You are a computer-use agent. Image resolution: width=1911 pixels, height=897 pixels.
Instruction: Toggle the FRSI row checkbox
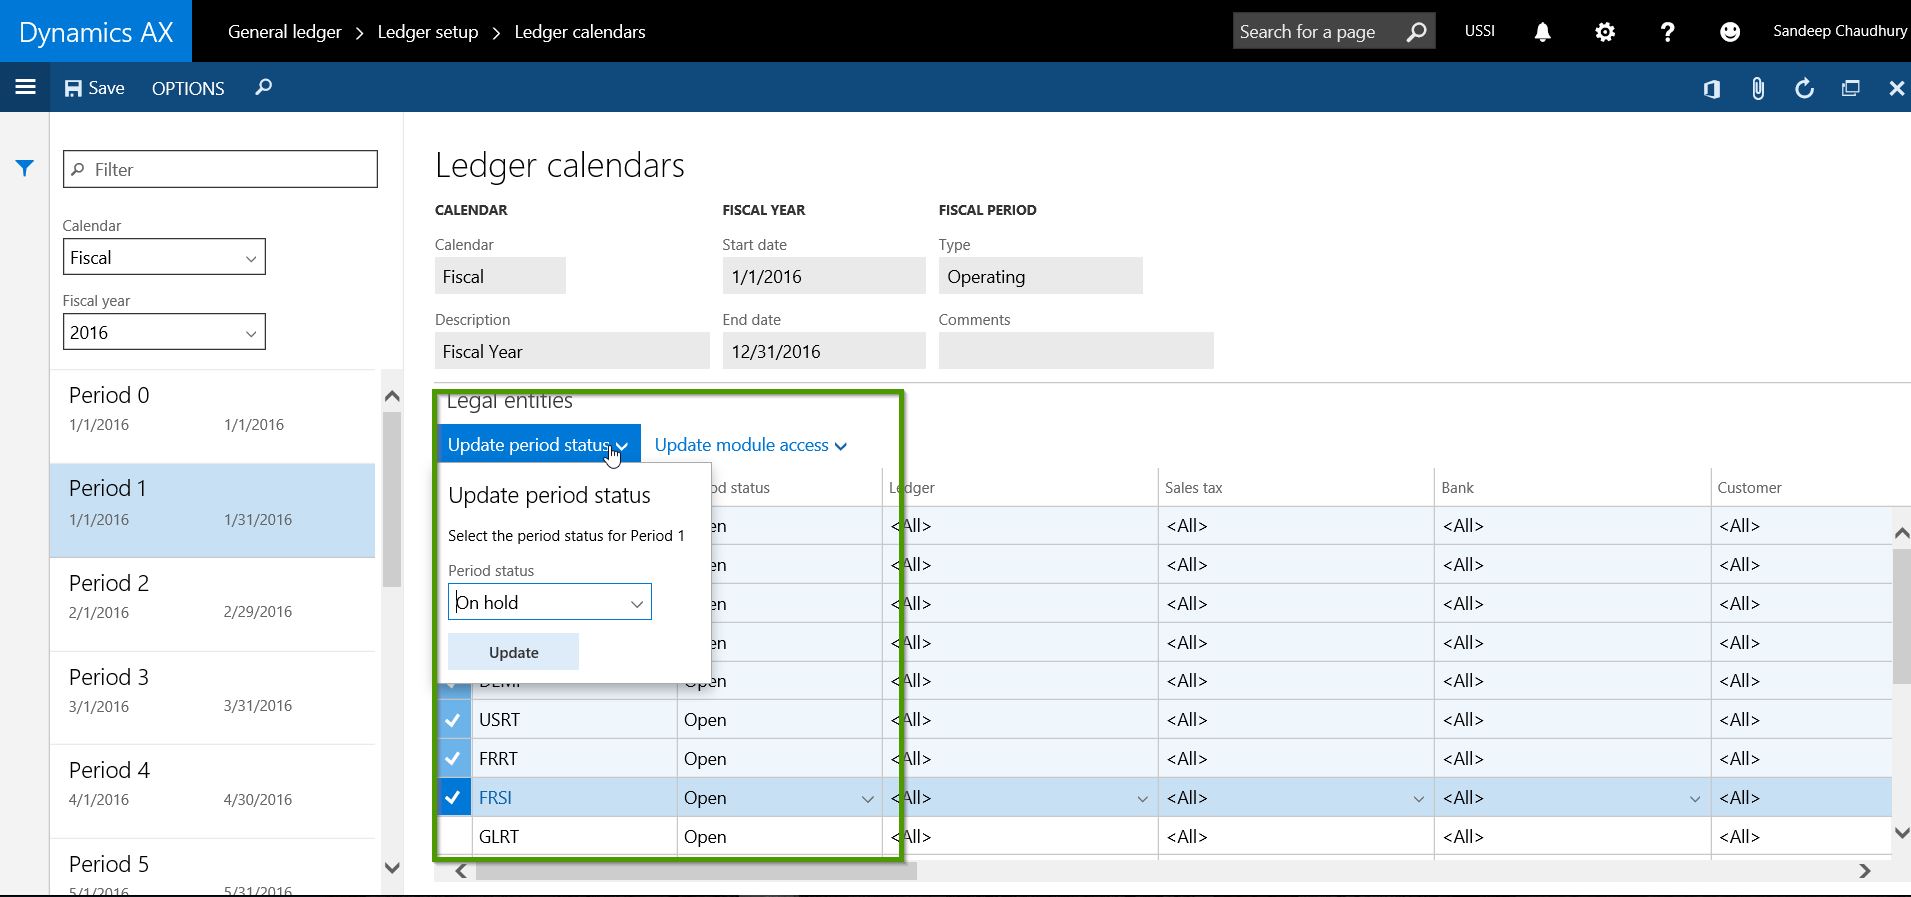click(x=453, y=798)
